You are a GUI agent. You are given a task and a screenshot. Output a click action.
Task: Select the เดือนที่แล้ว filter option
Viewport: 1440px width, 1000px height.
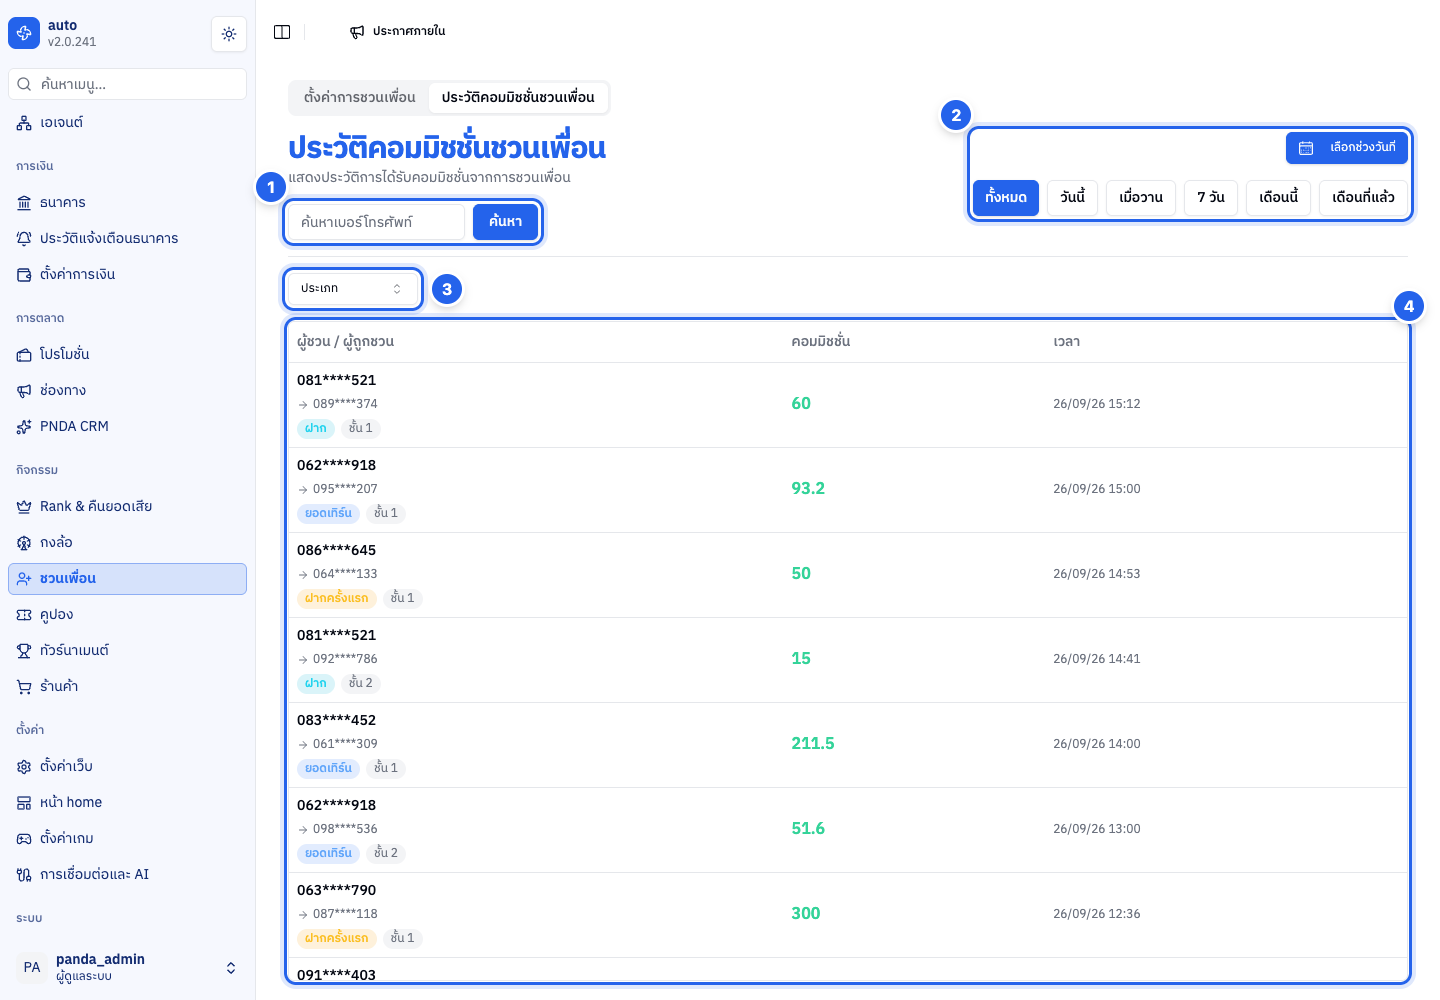[1363, 198]
